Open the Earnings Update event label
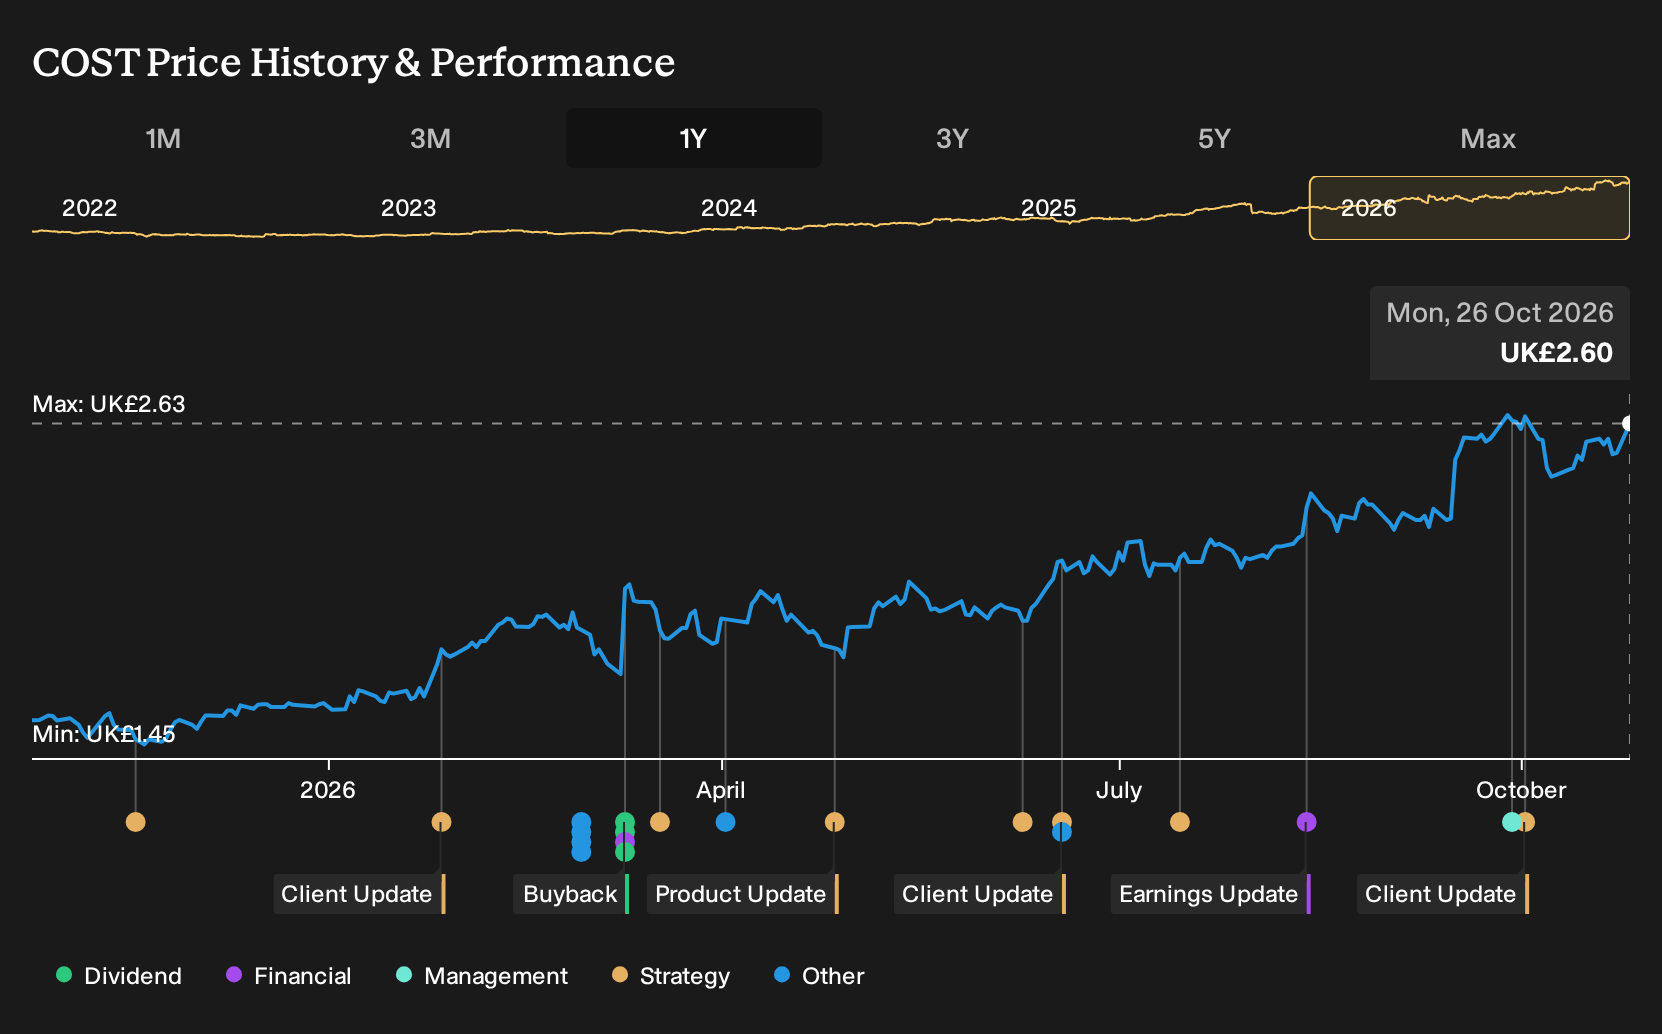1662x1034 pixels. (x=1210, y=894)
